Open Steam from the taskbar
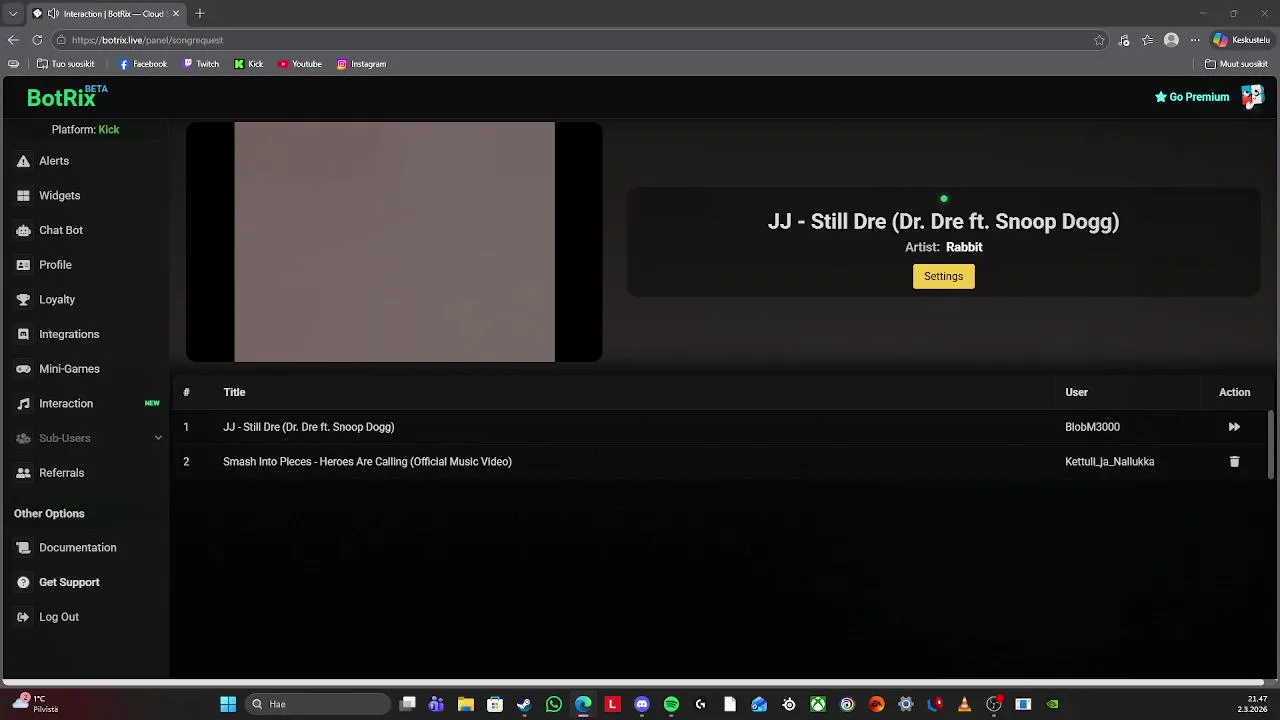This screenshot has width=1280, height=720. click(524, 704)
